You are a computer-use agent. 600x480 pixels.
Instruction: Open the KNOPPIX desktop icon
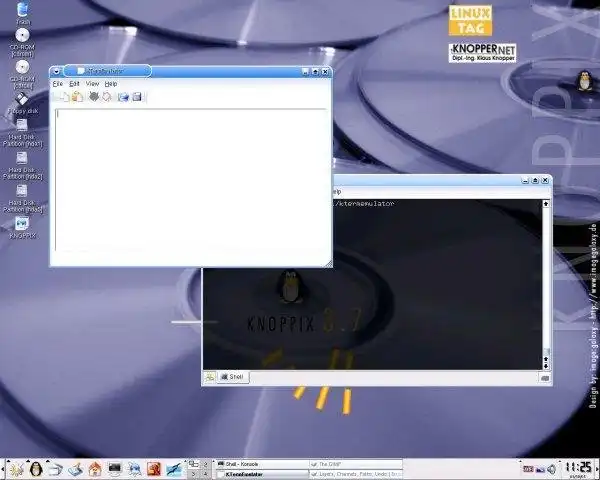(x=22, y=227)
